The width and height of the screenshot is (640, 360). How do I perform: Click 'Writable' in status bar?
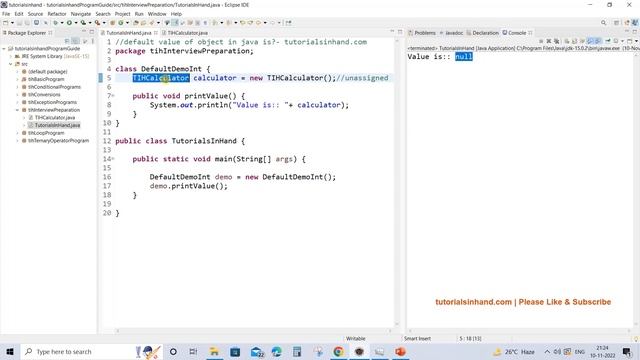coord(356,338)
